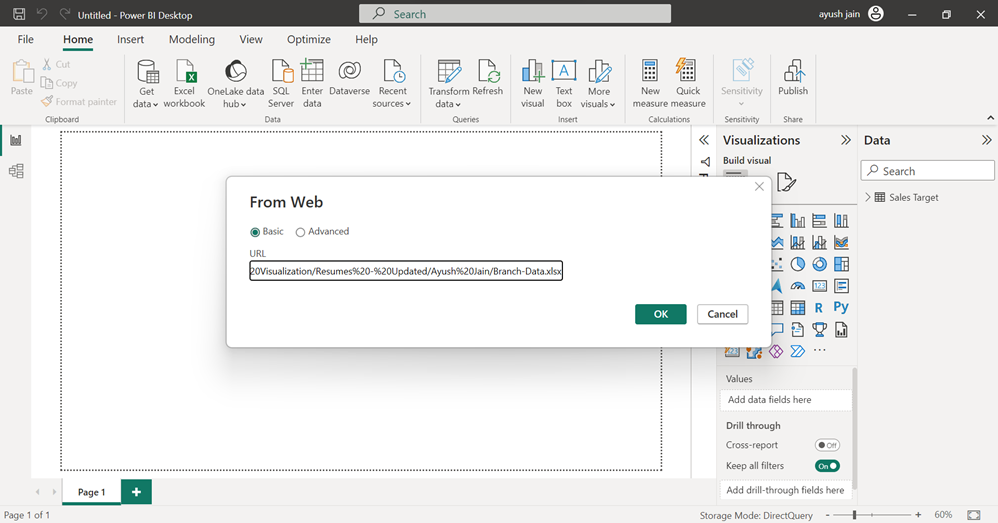Select the R script visual
Viewport: 998px width, 523px height.
pos(819,308)
